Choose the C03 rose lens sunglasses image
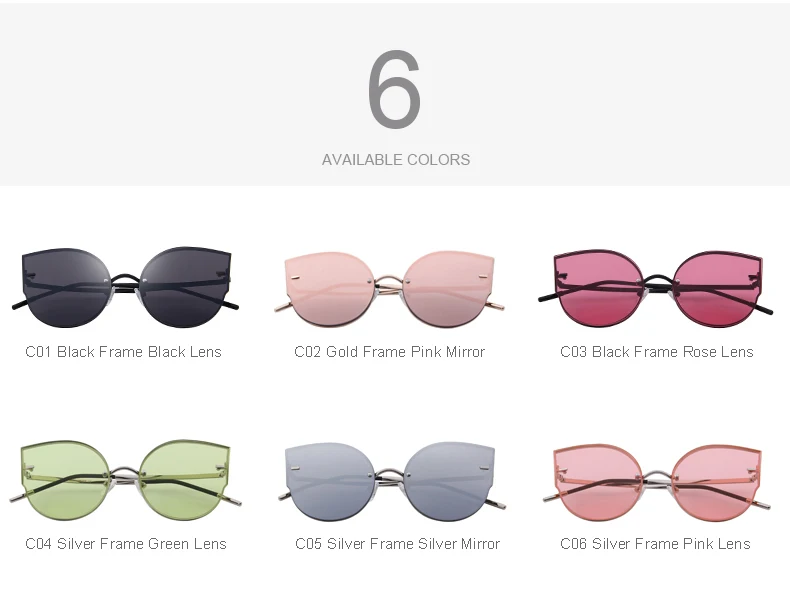The image size is (790, 591). (x=655, y=288)
